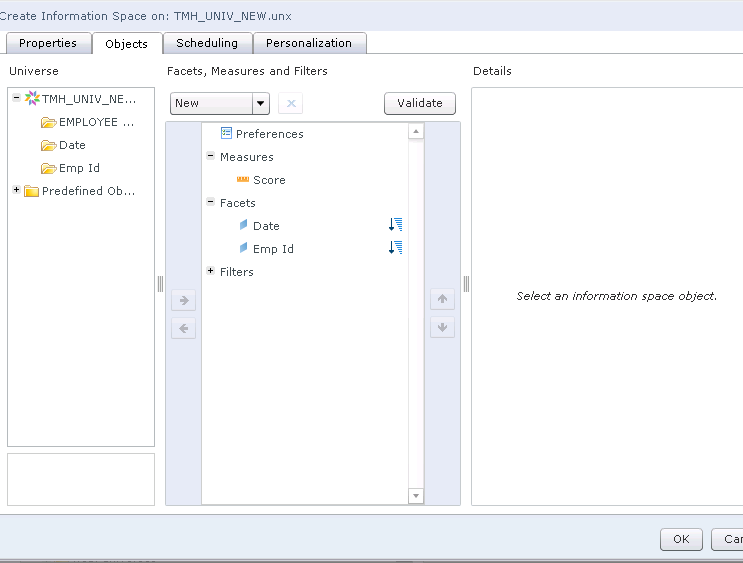Click the EMPLOYEE folder icon in universe
The image size is (743, 563).
click(48, 123)
